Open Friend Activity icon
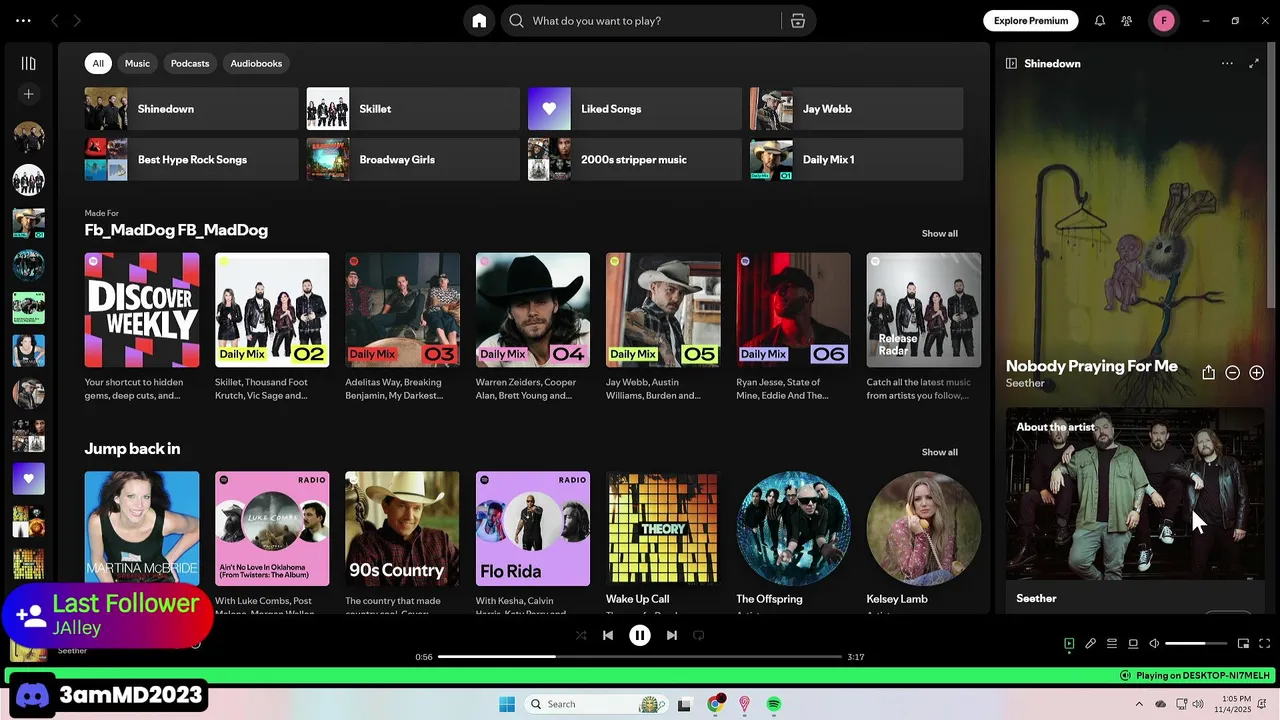 pyautogui.click(x=1127, y=21)
